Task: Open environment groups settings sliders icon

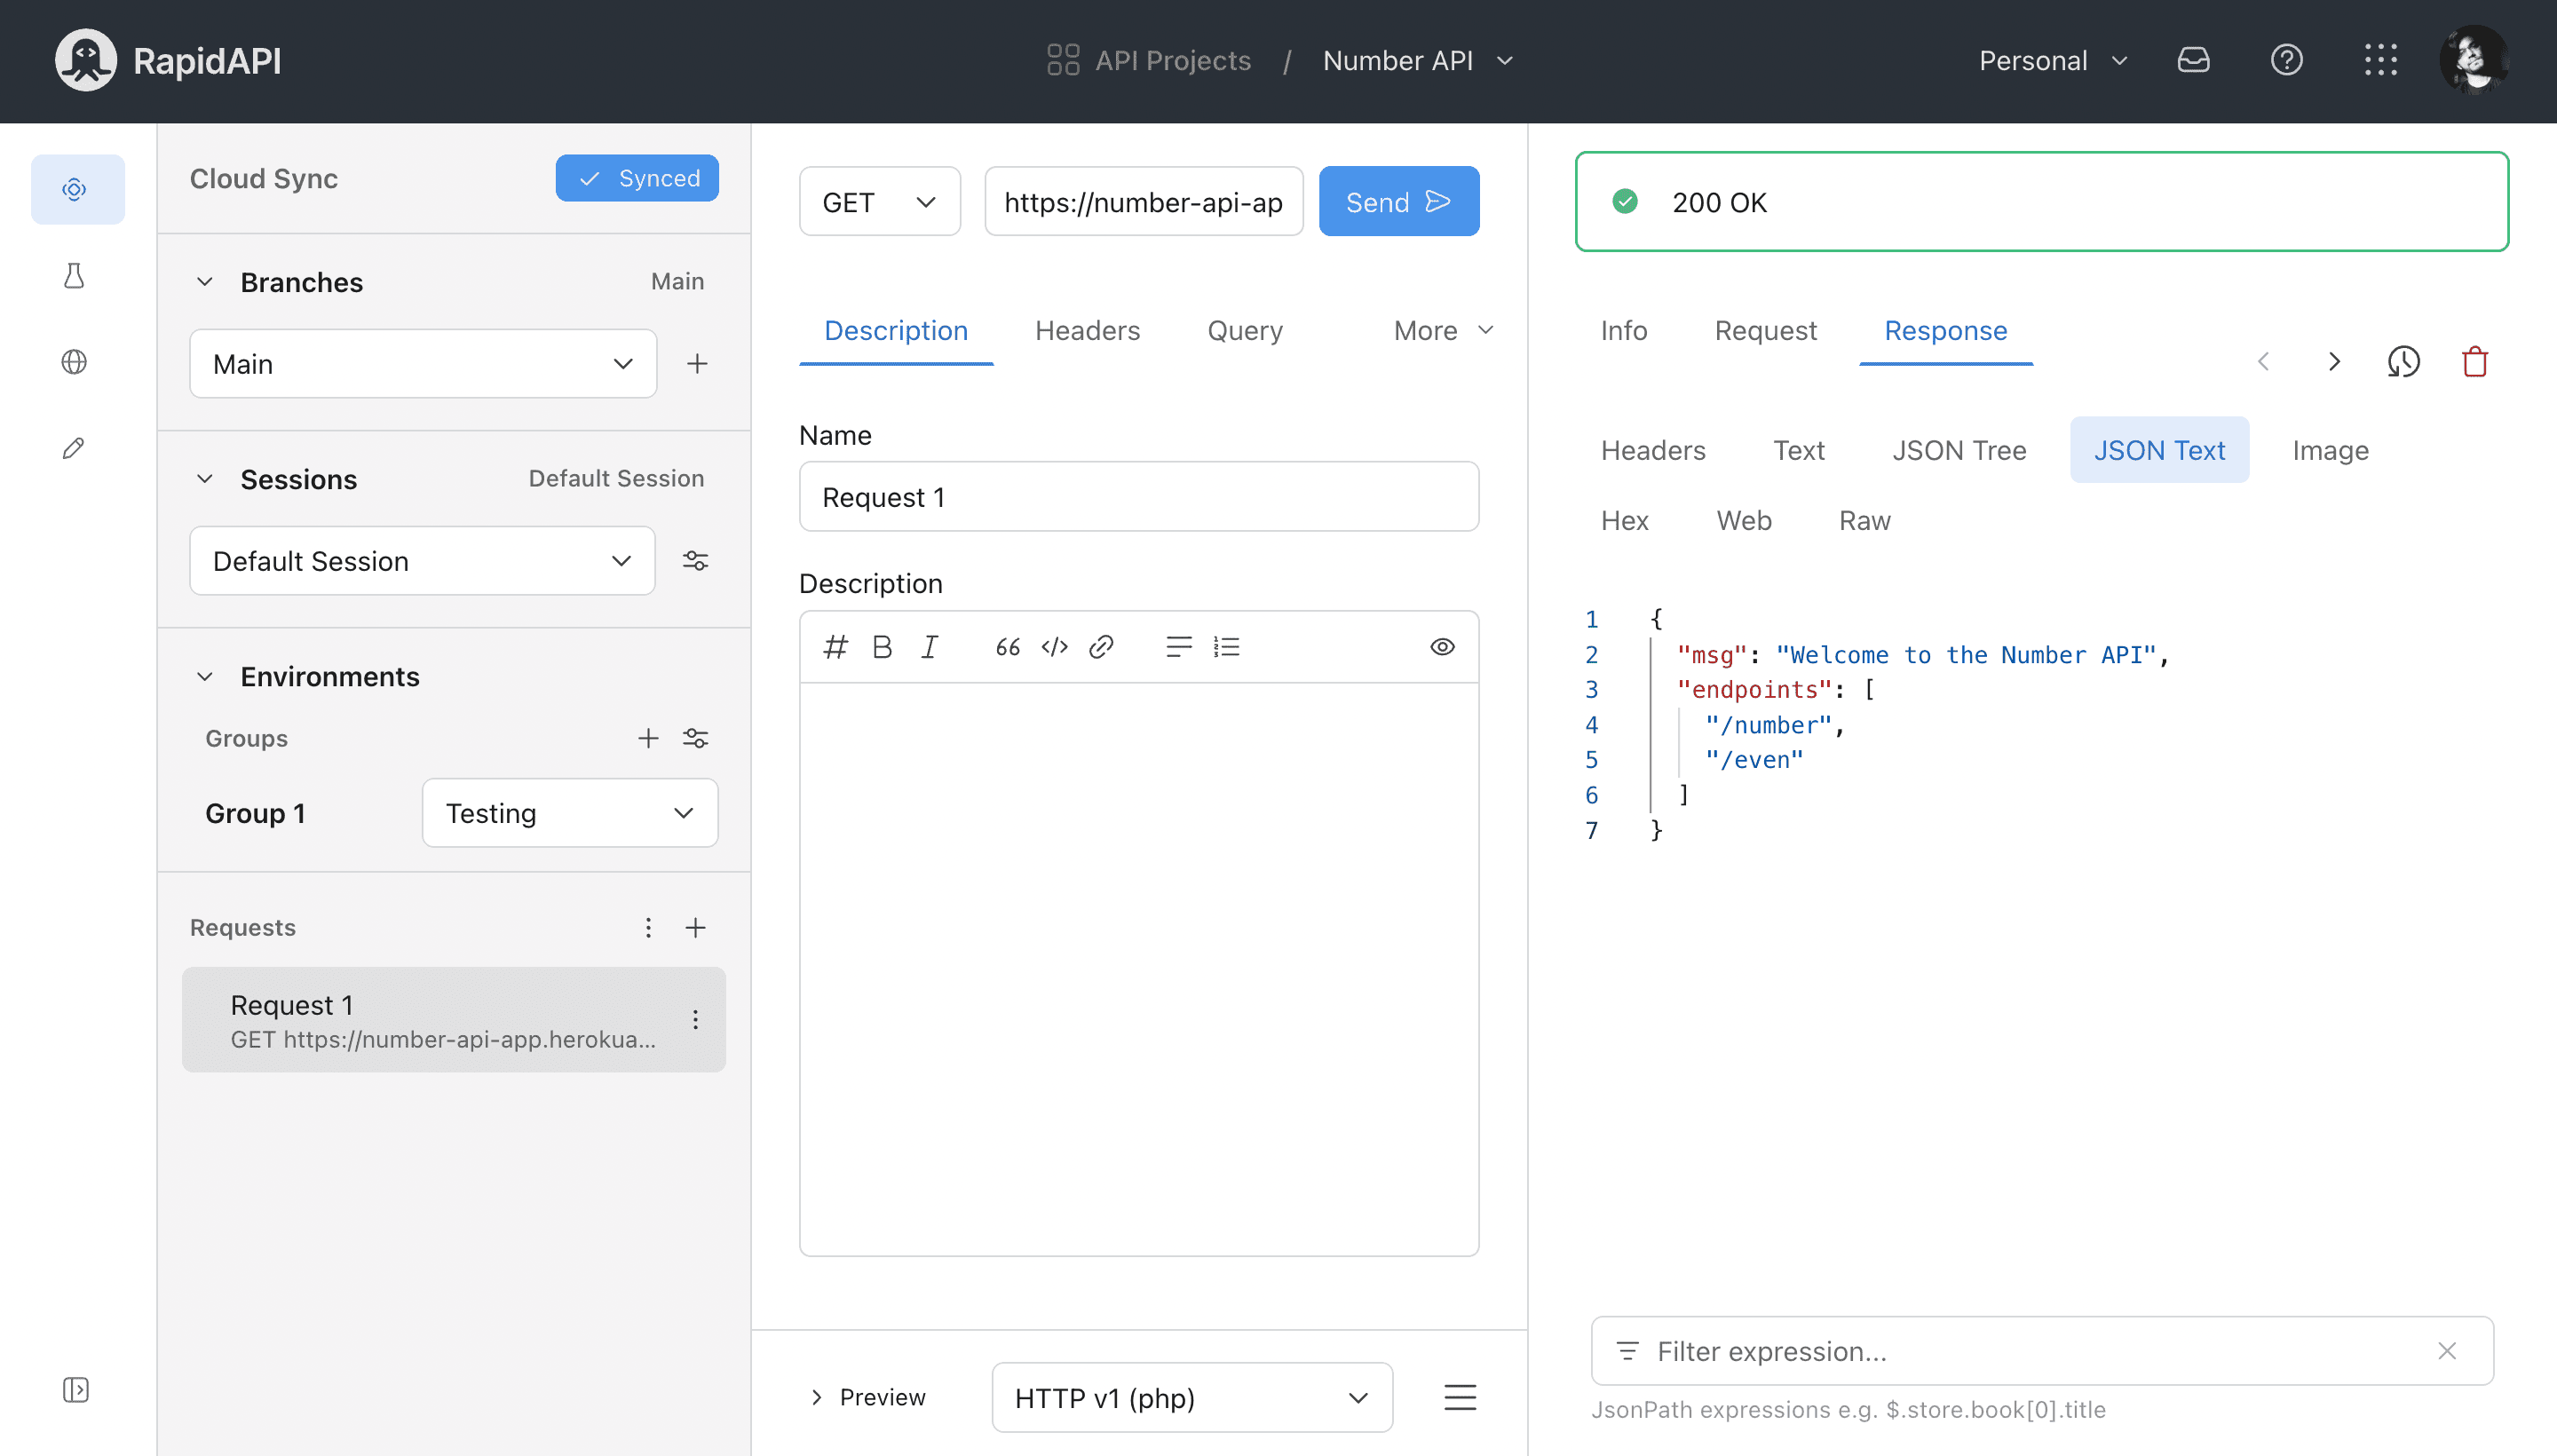Action: coord(696,739)
